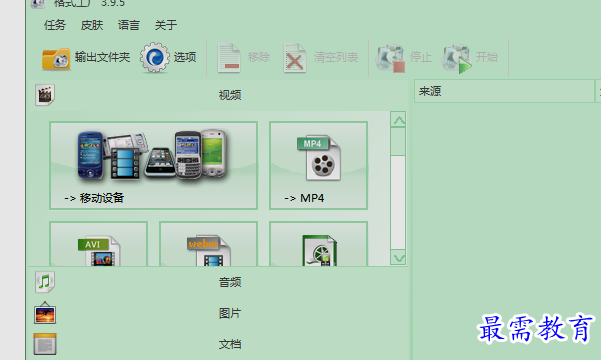
Task: Click the 开始 text label
Action: click(487, 57)
